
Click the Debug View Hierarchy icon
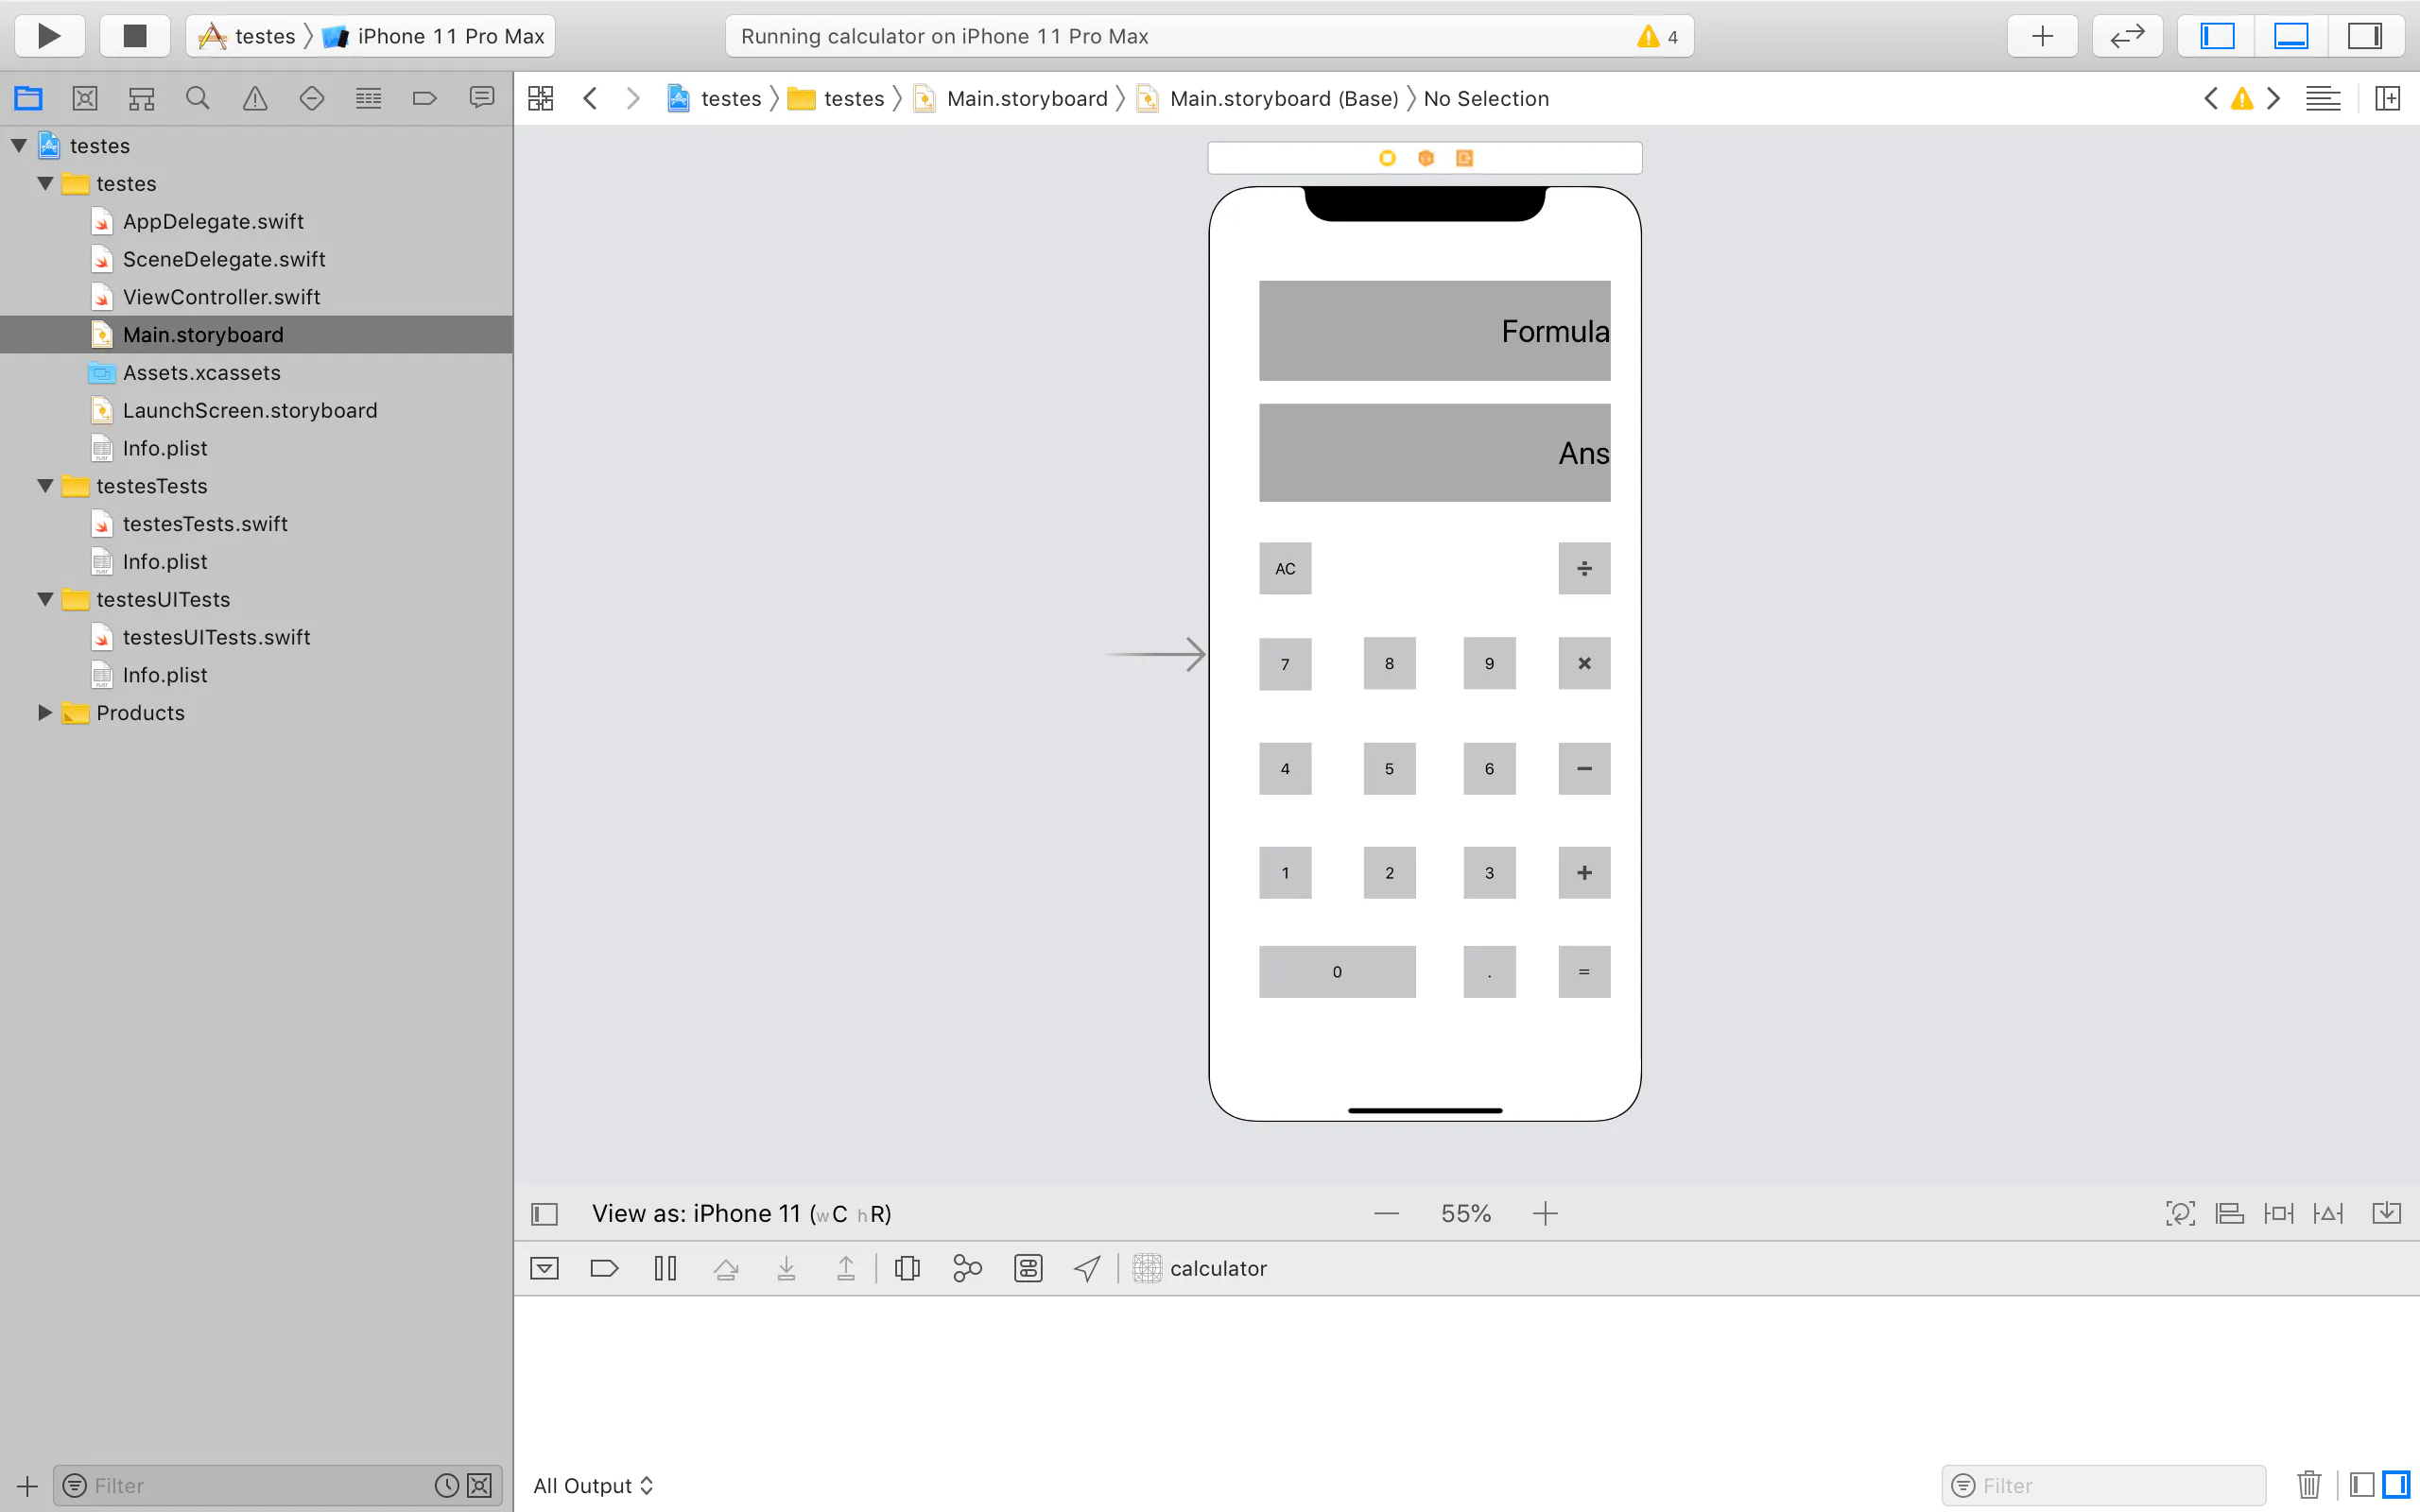pyautogui.click(x=907, y=1268)
